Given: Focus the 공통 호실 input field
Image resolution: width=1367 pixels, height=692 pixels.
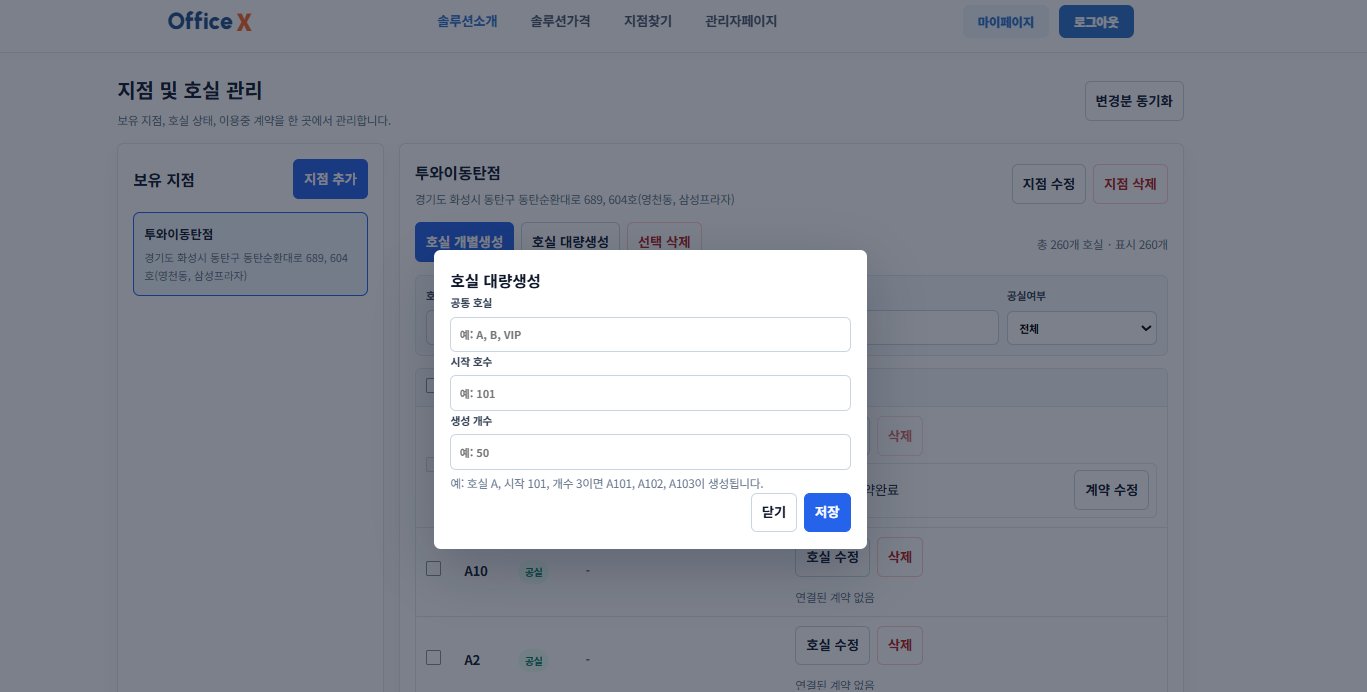Looking at the screenshot, I should coord(650,335).
